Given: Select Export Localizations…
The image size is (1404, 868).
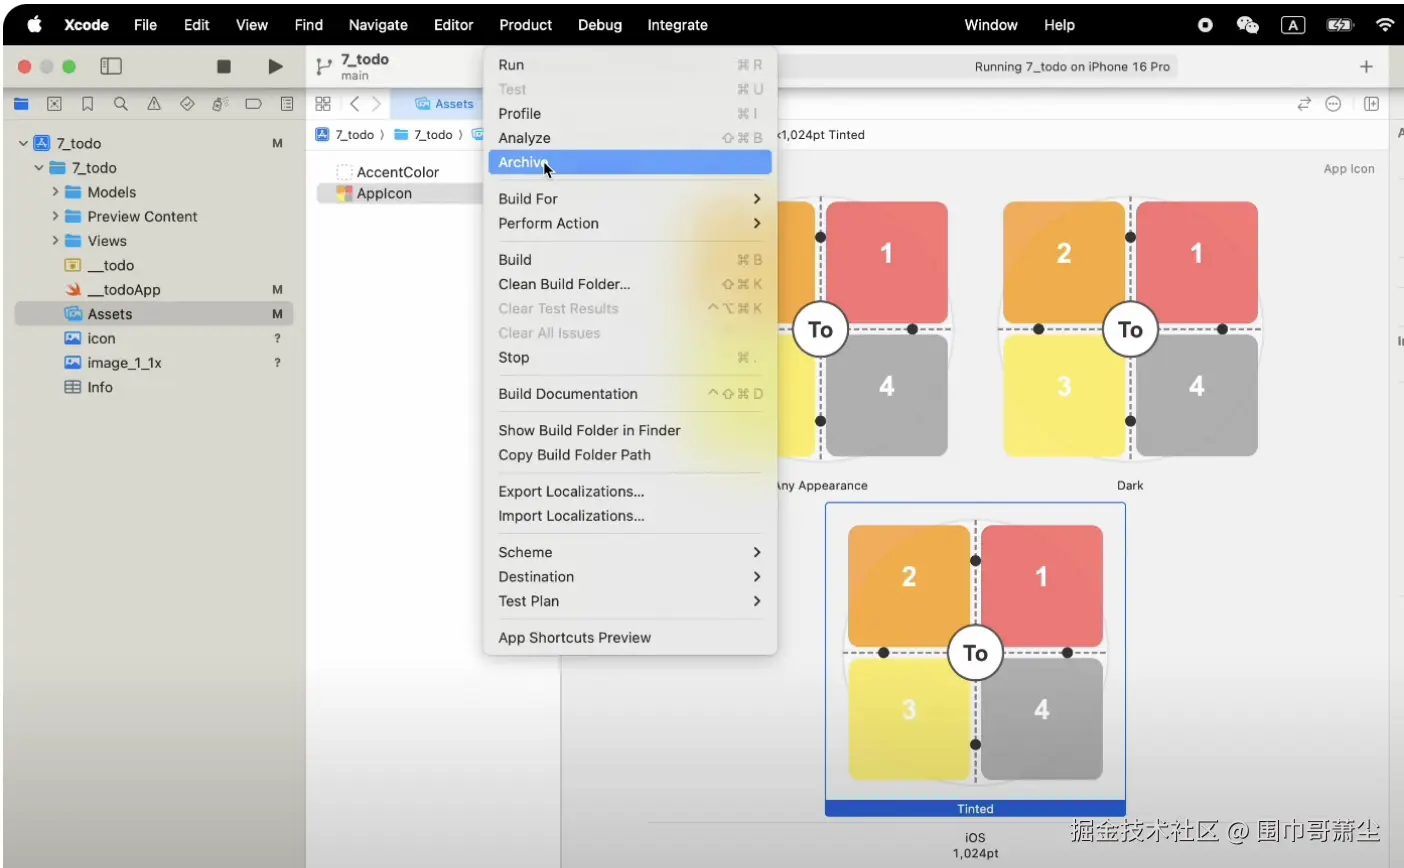Looking at the screenshot, I should click(630, 492).
